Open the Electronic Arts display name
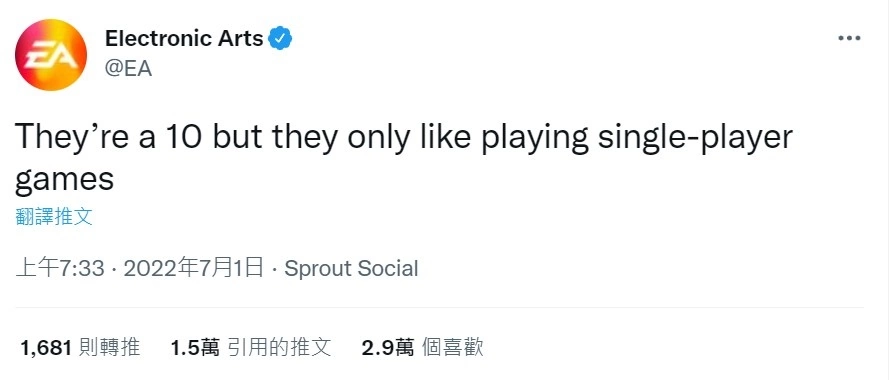The height and width of the screenshot is (380, 891). point(184,39)
